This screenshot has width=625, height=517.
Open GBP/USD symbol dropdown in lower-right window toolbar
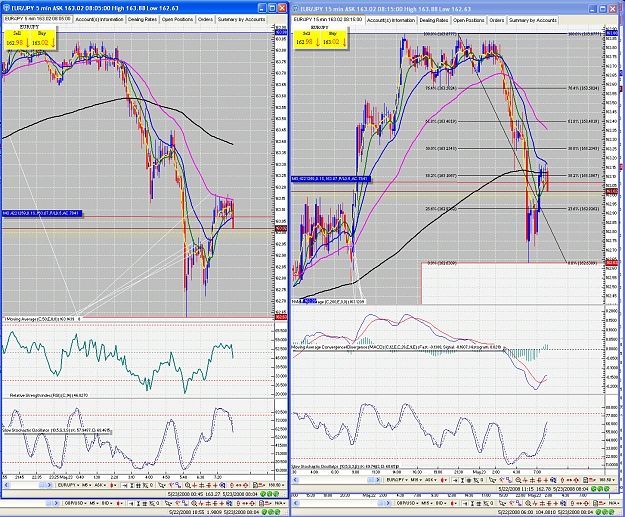click(407, 503)
